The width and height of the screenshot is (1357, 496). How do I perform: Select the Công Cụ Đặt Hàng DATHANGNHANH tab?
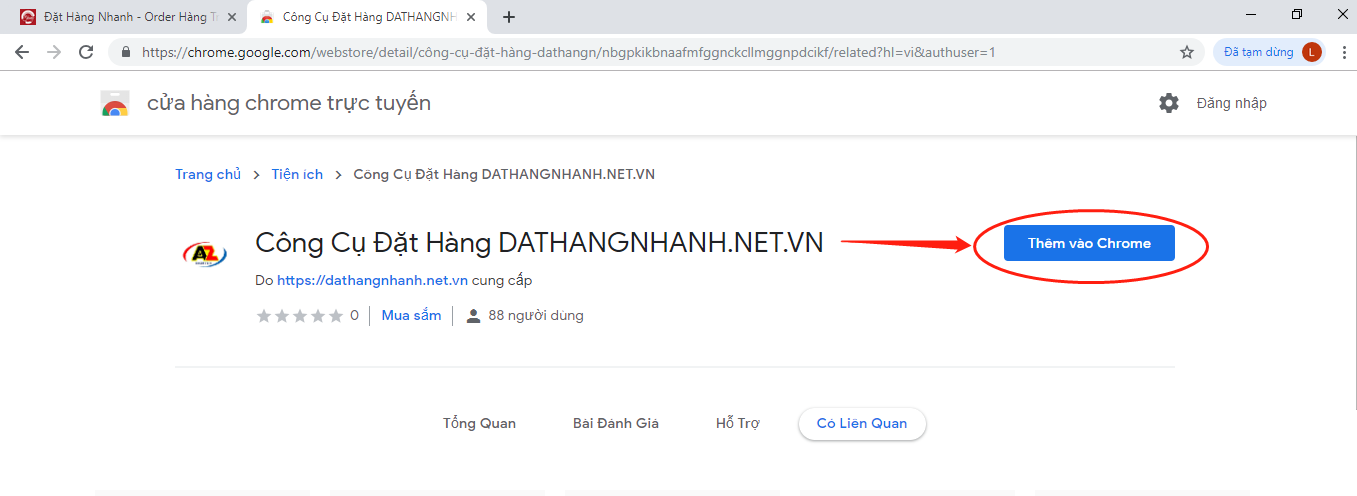pos(366,17)
